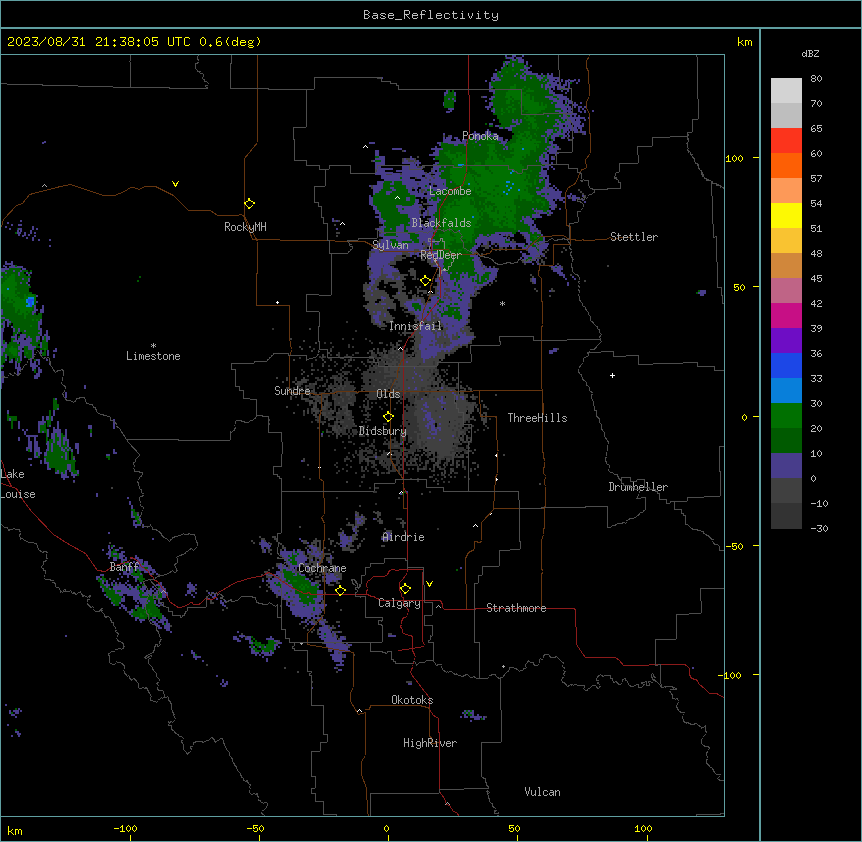The image size is (862, 842).
Task: Click the Okotoks label
Action: coord(412,700)
